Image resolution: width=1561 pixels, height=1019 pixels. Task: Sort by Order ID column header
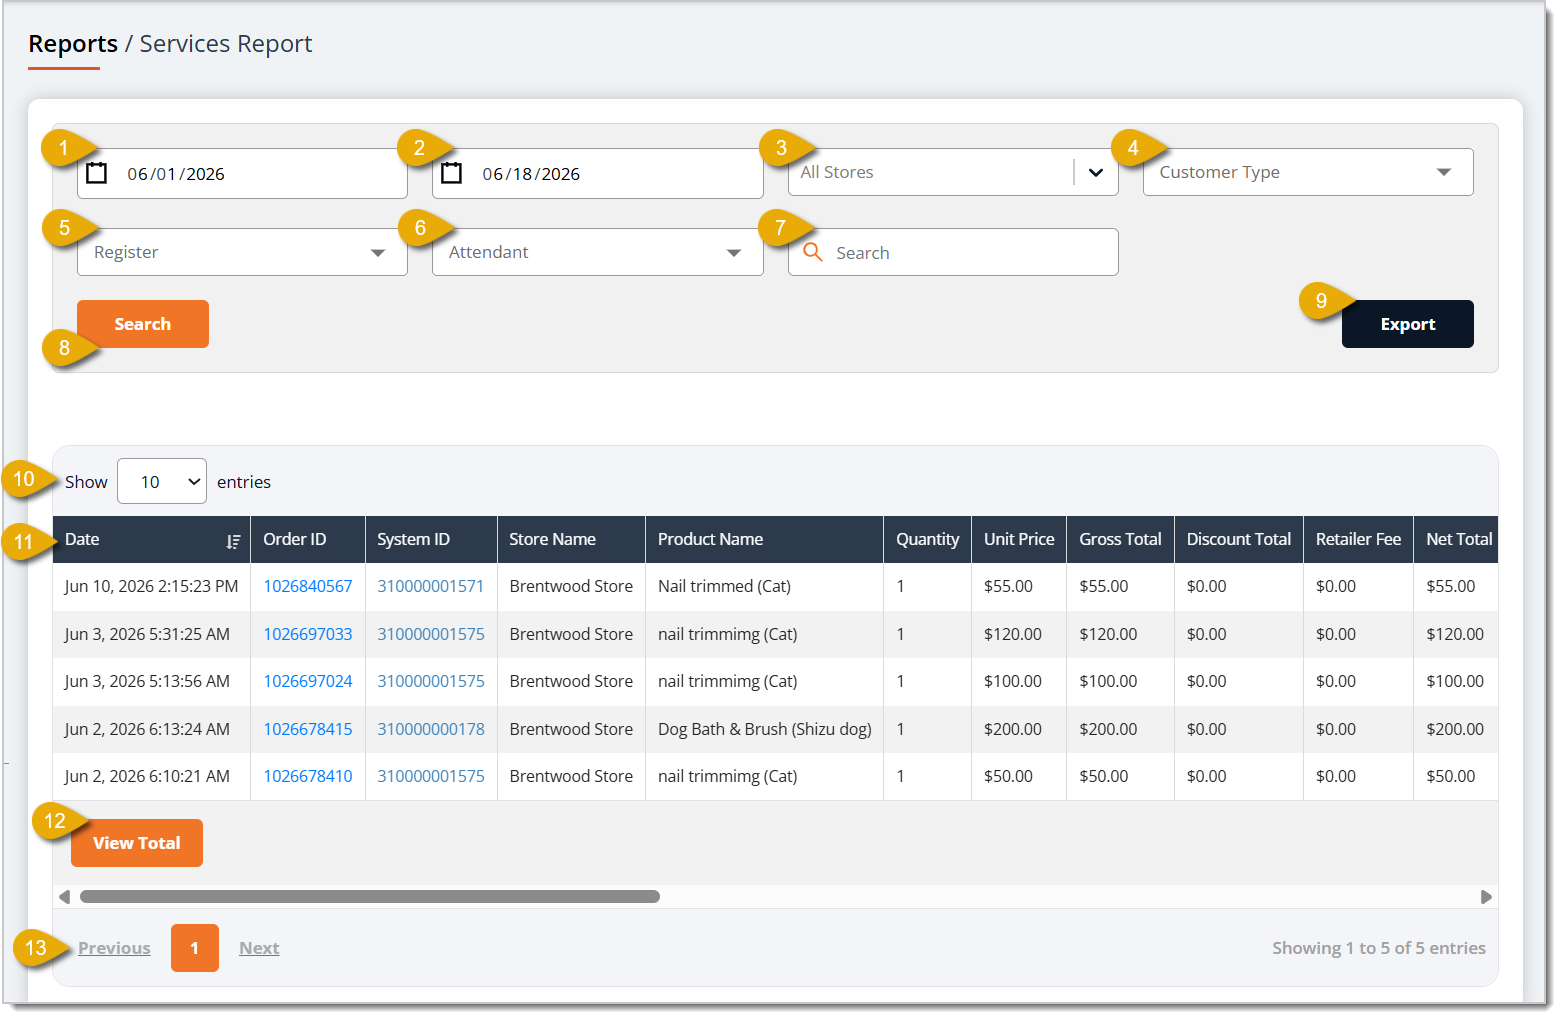(x=308, y=539)
